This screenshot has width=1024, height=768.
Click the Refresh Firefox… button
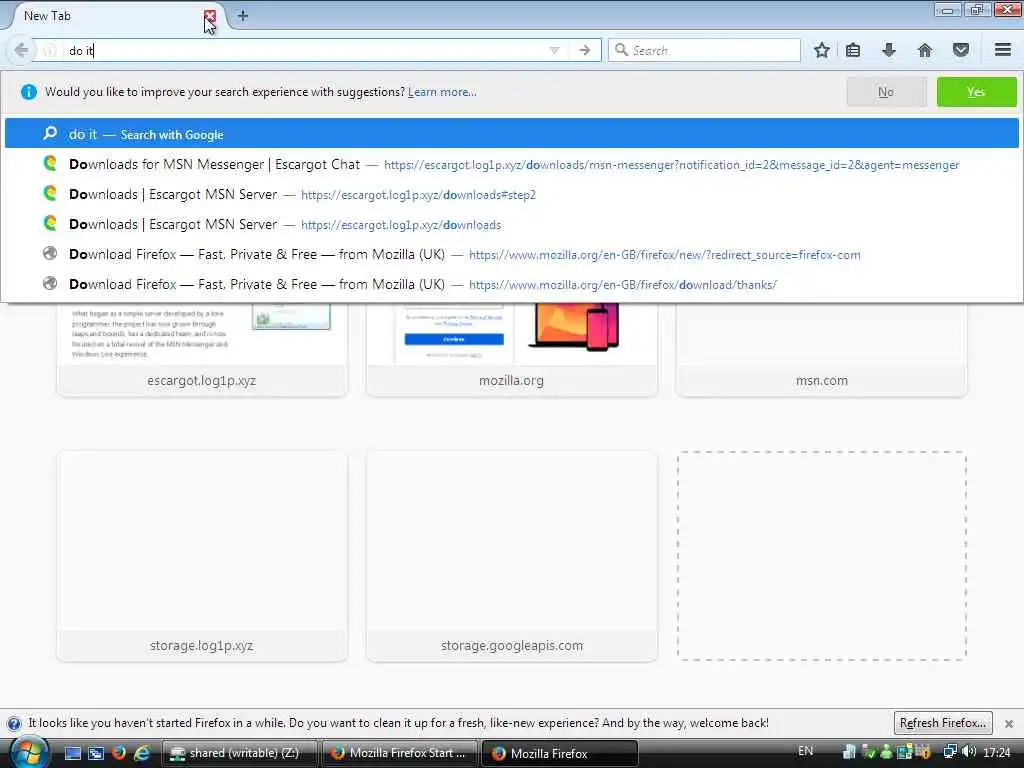pyautogui.click(x=943, y=723)
